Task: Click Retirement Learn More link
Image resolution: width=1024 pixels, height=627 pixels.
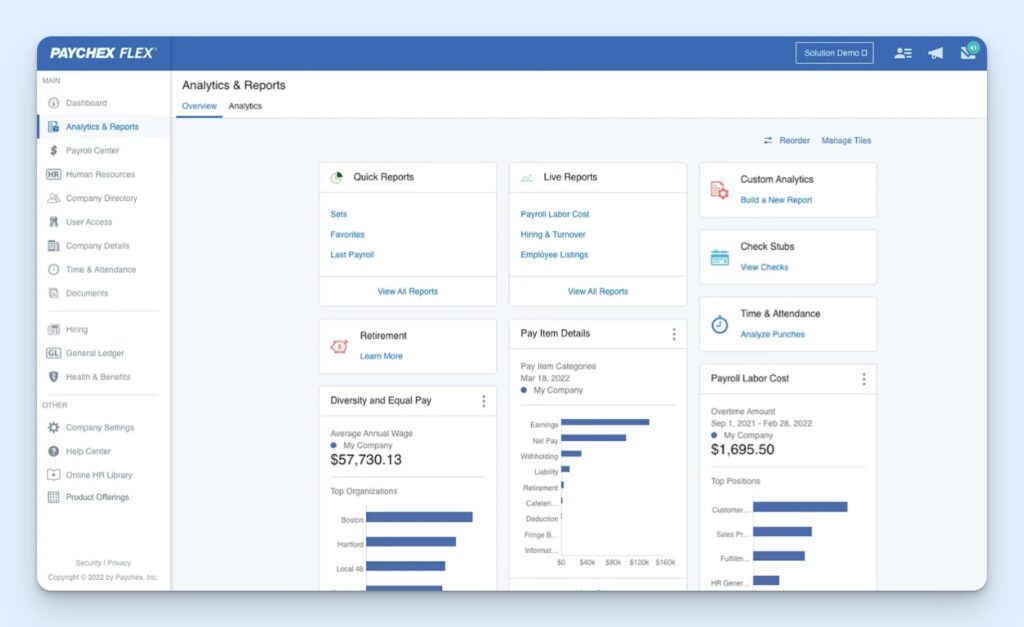Action: (x=381, y=356)
